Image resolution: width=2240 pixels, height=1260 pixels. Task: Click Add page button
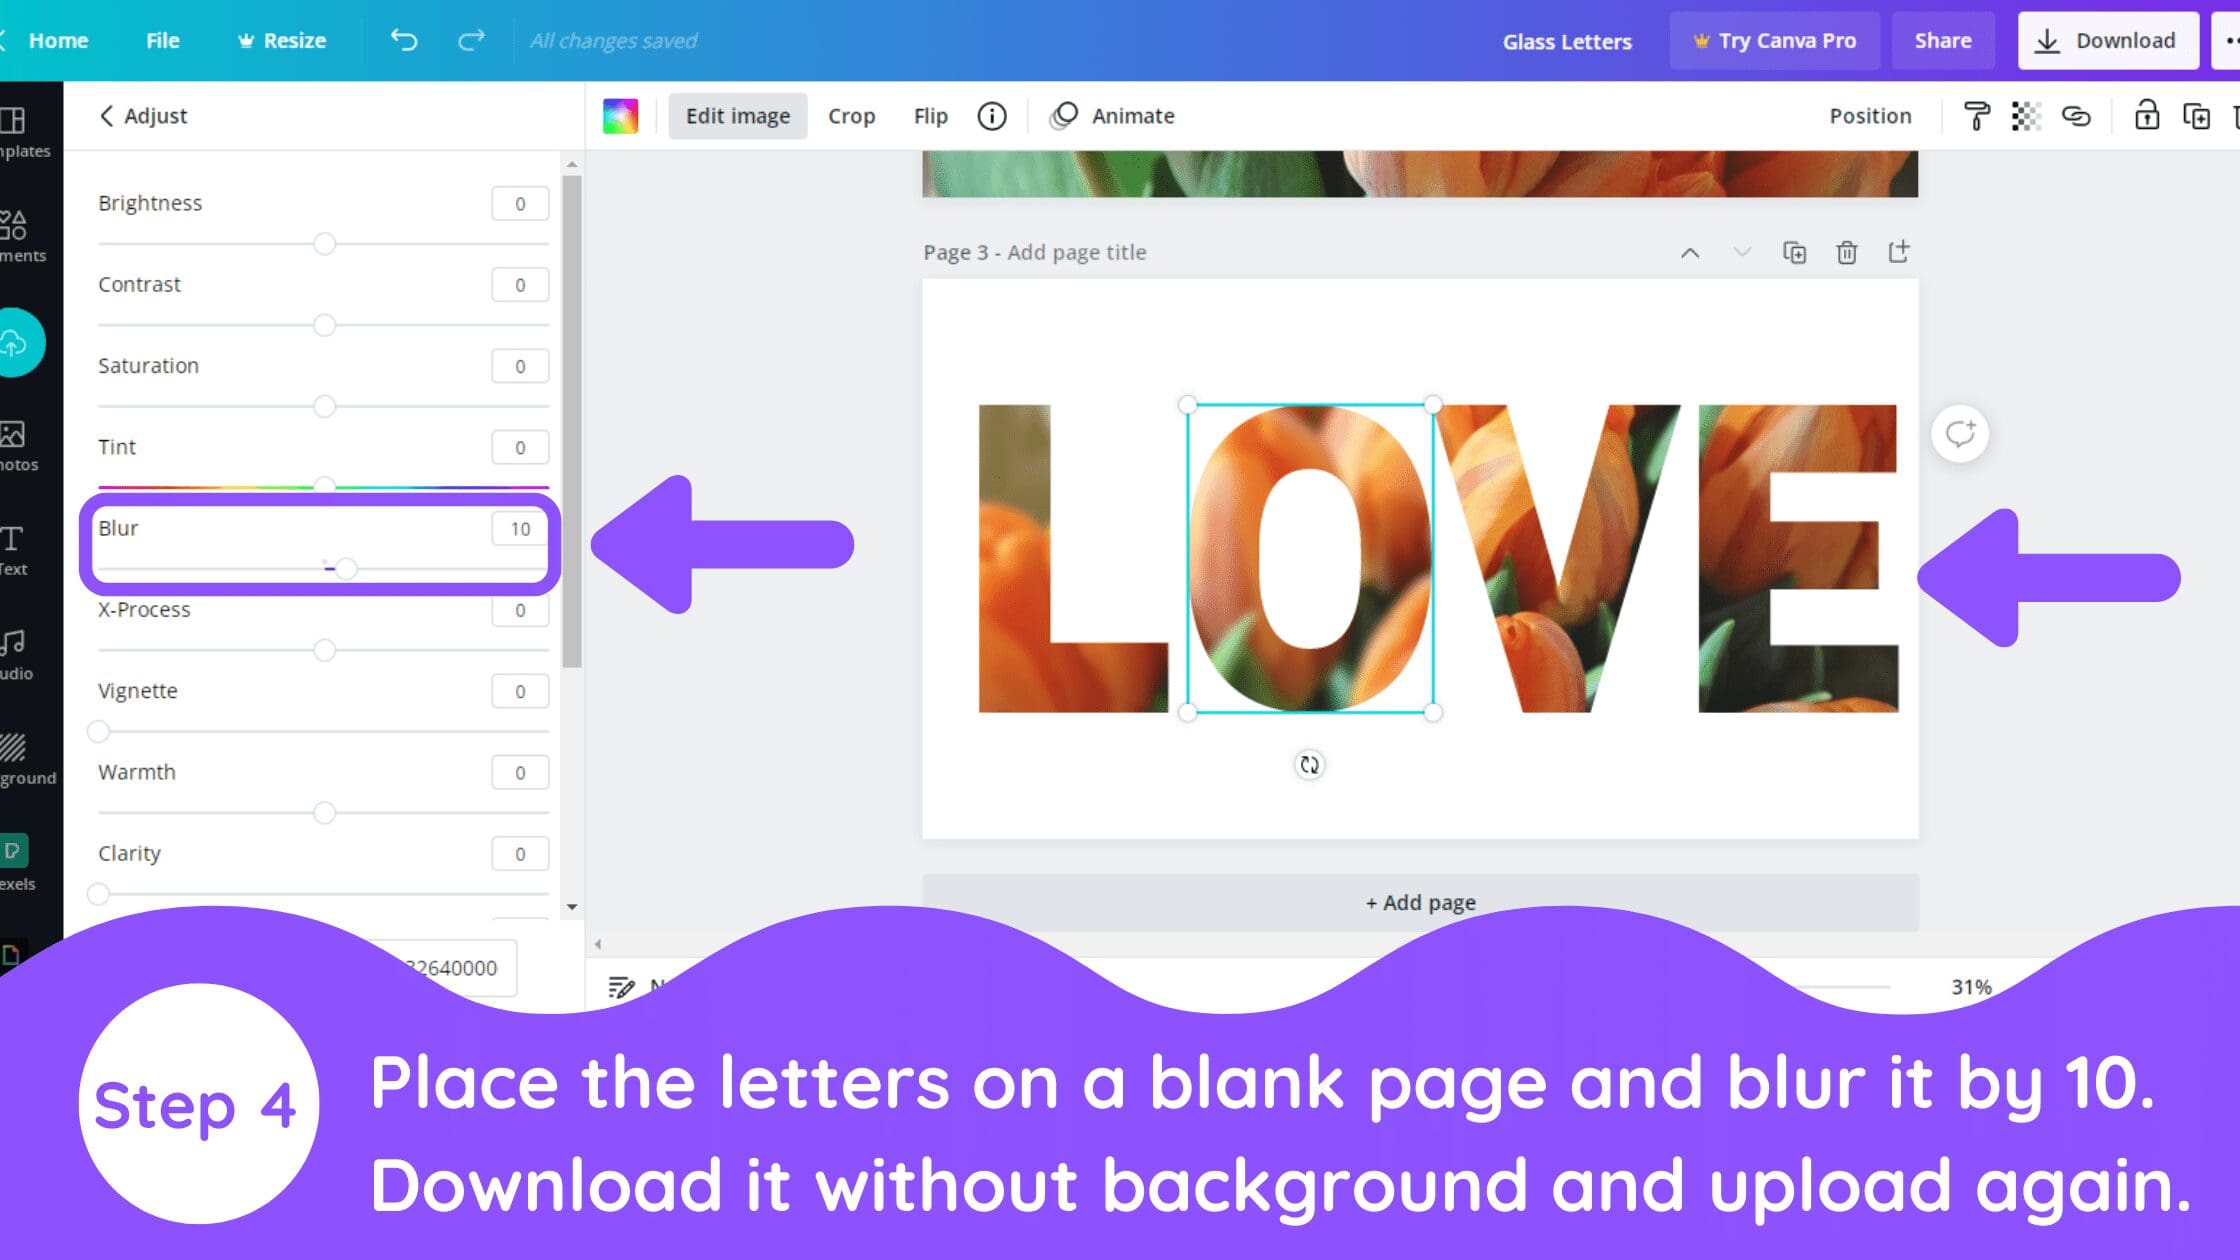[x=1420, y=902]
